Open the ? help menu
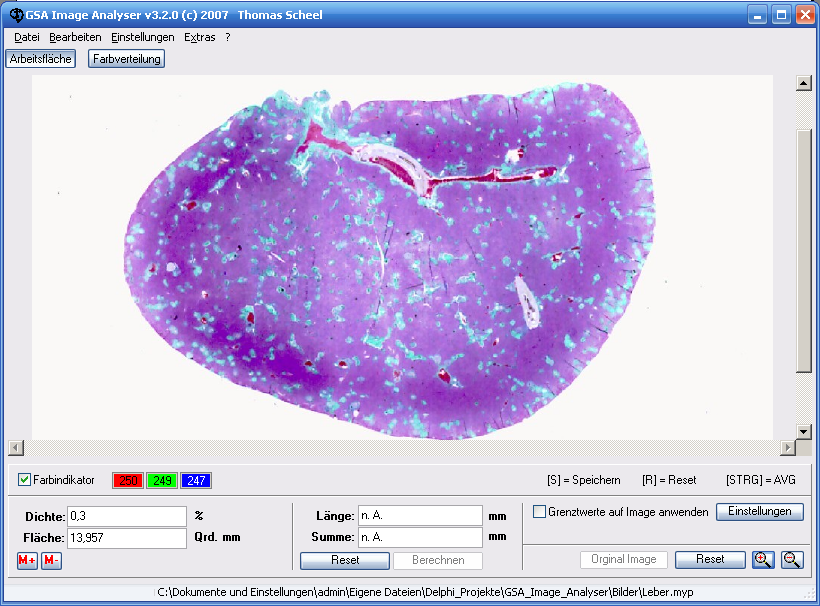Image resolution: width=820 pixels, height=606 pixels. coord(228,37)
